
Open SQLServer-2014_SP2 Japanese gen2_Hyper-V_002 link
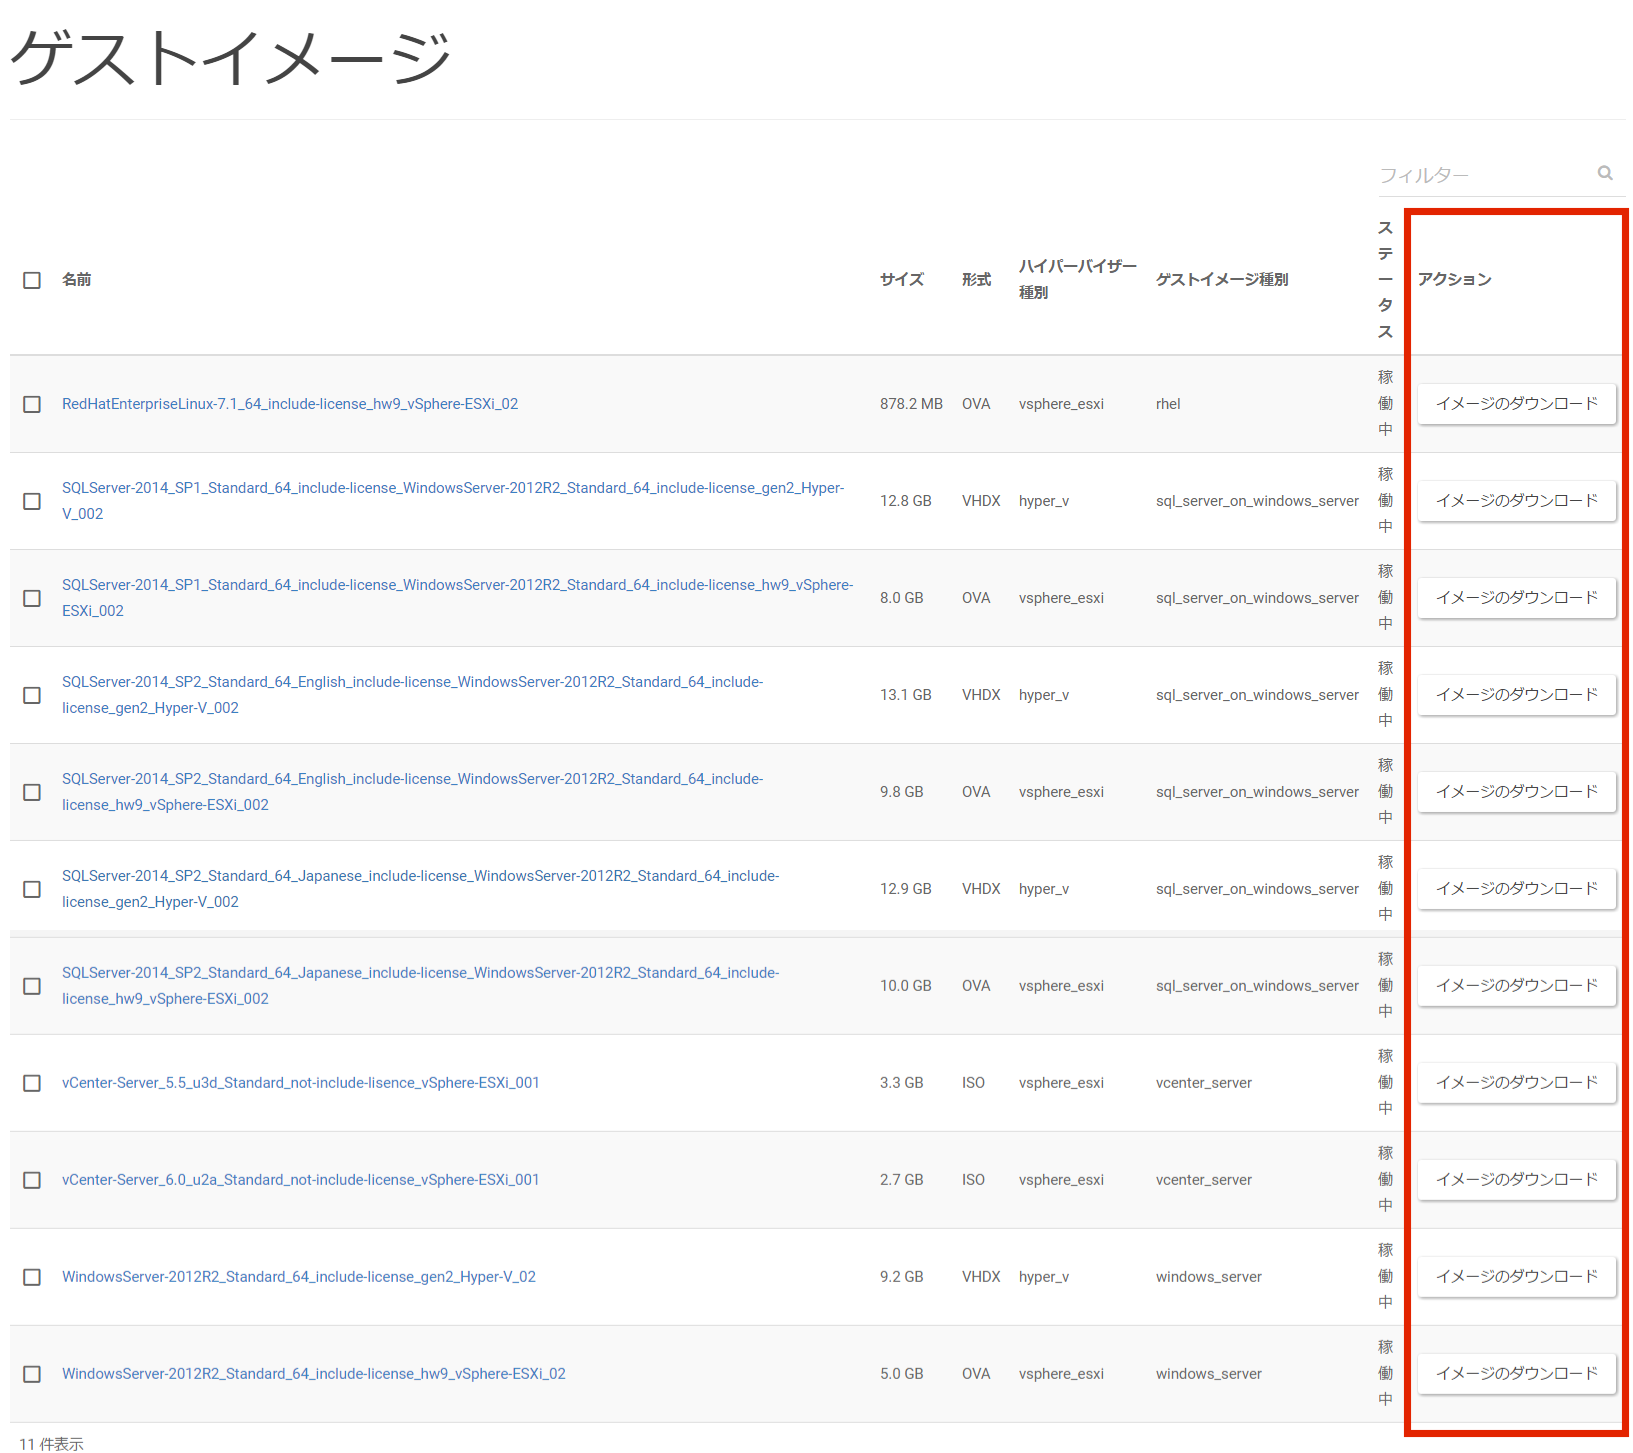pos(420,889)
